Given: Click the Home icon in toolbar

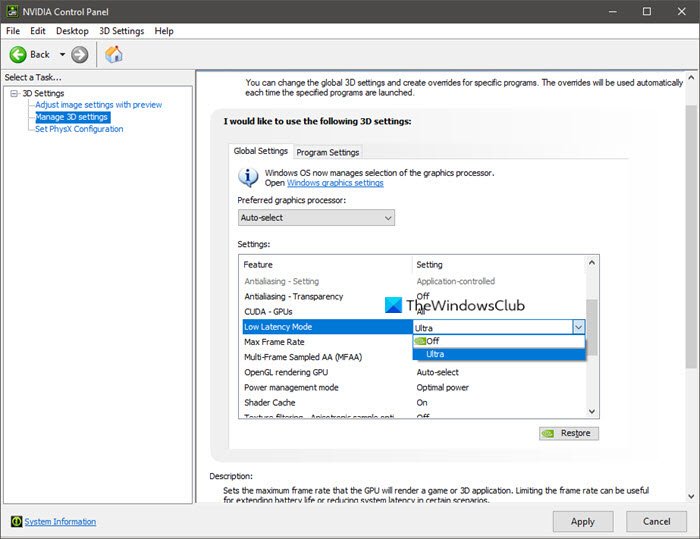Looking at the screenshot, I should [114, 54].
